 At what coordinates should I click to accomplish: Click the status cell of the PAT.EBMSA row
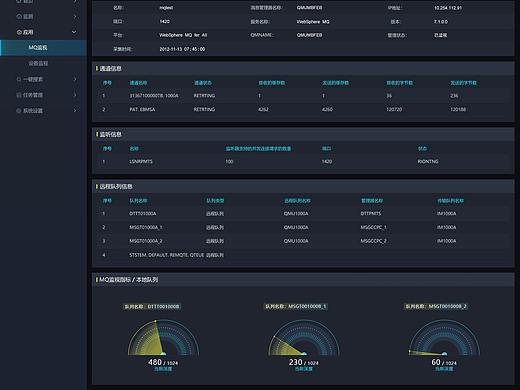(204, 109)
